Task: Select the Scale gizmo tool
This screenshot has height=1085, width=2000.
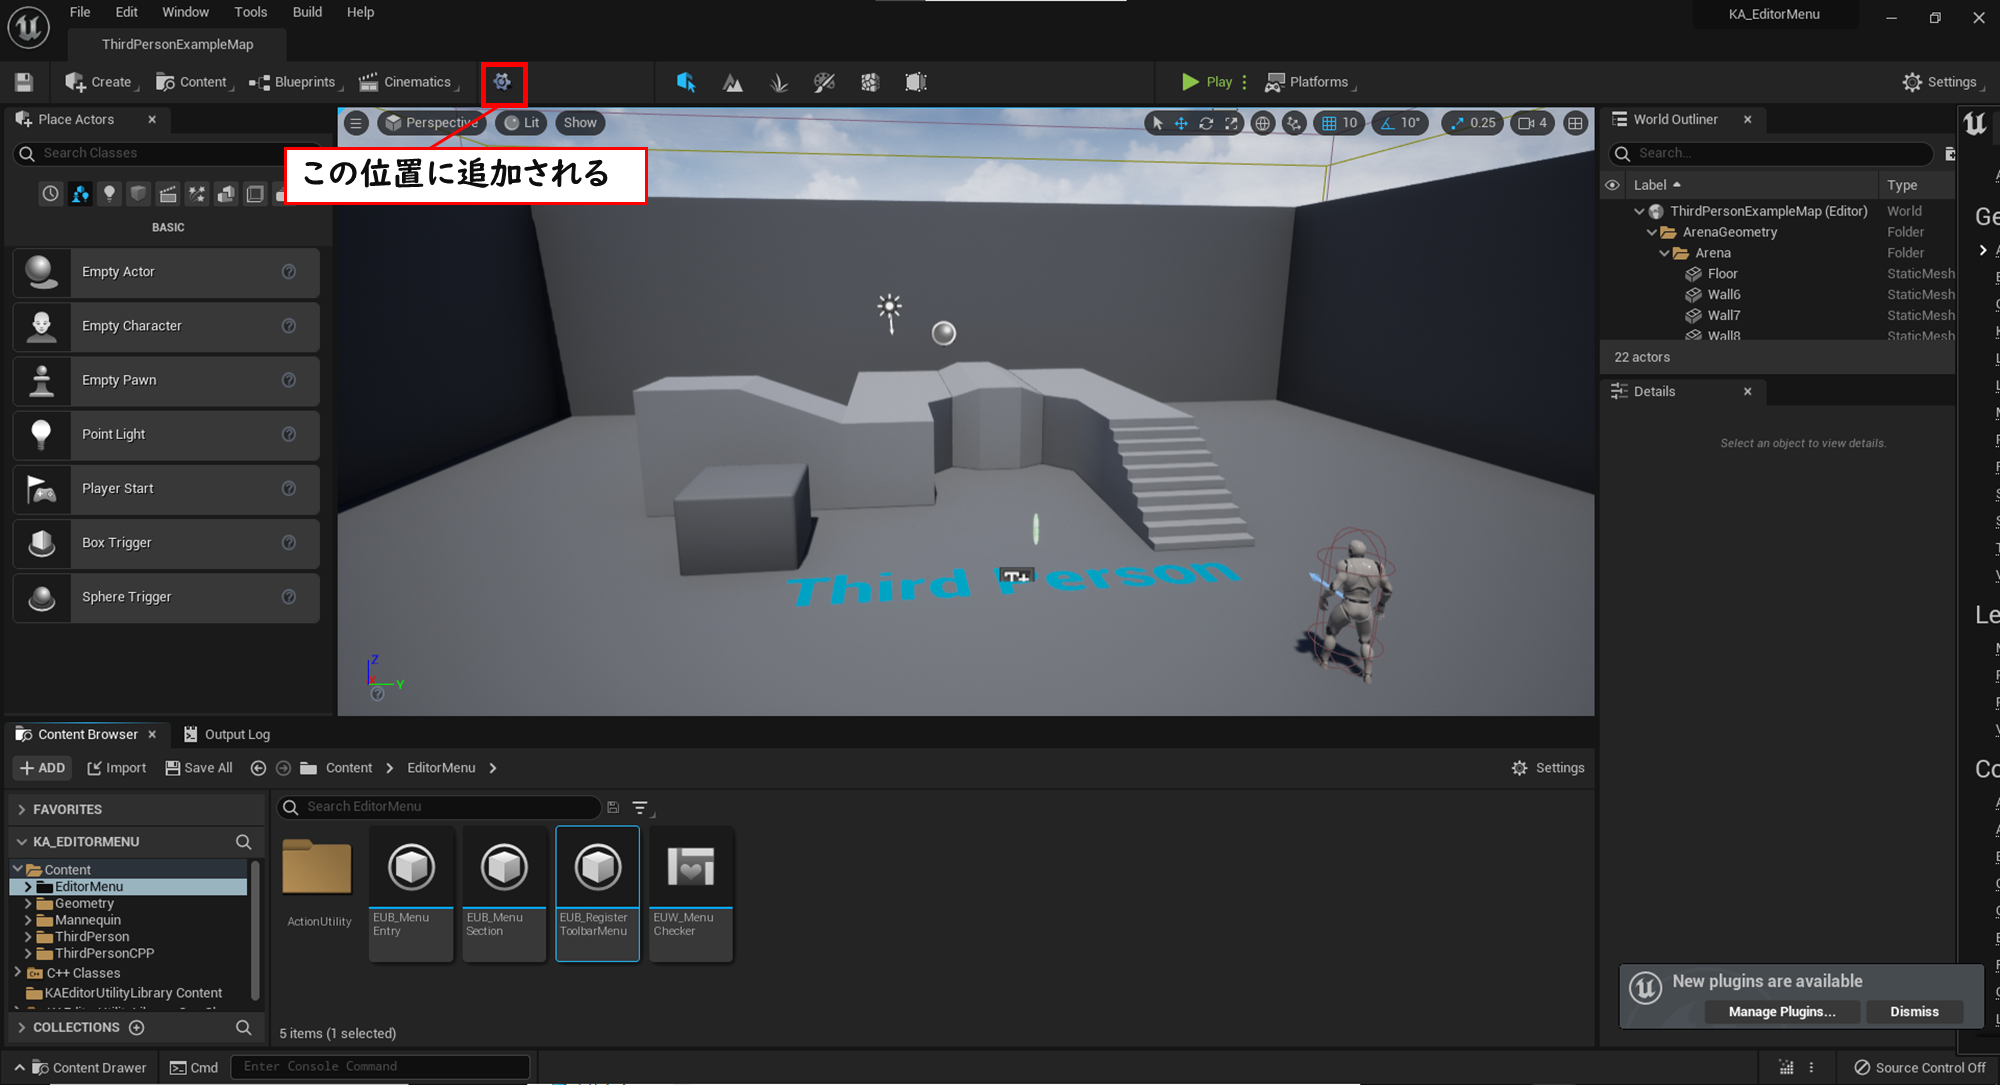Action: (x=1231, y=123)
